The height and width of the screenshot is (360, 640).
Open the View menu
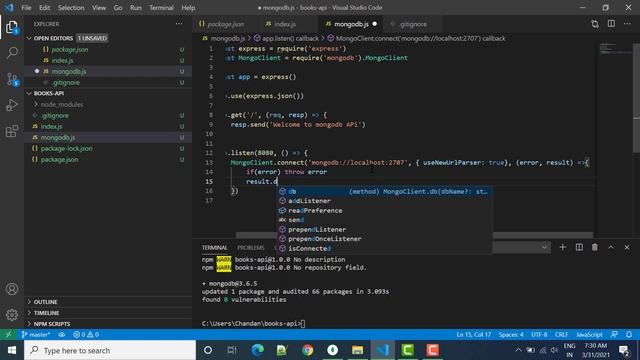[99, 8]
